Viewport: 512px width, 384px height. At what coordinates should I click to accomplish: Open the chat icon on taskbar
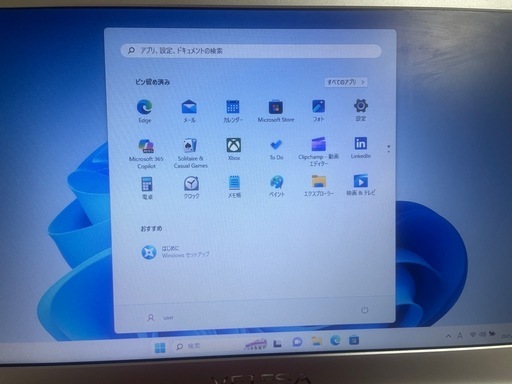click(297, 342)
